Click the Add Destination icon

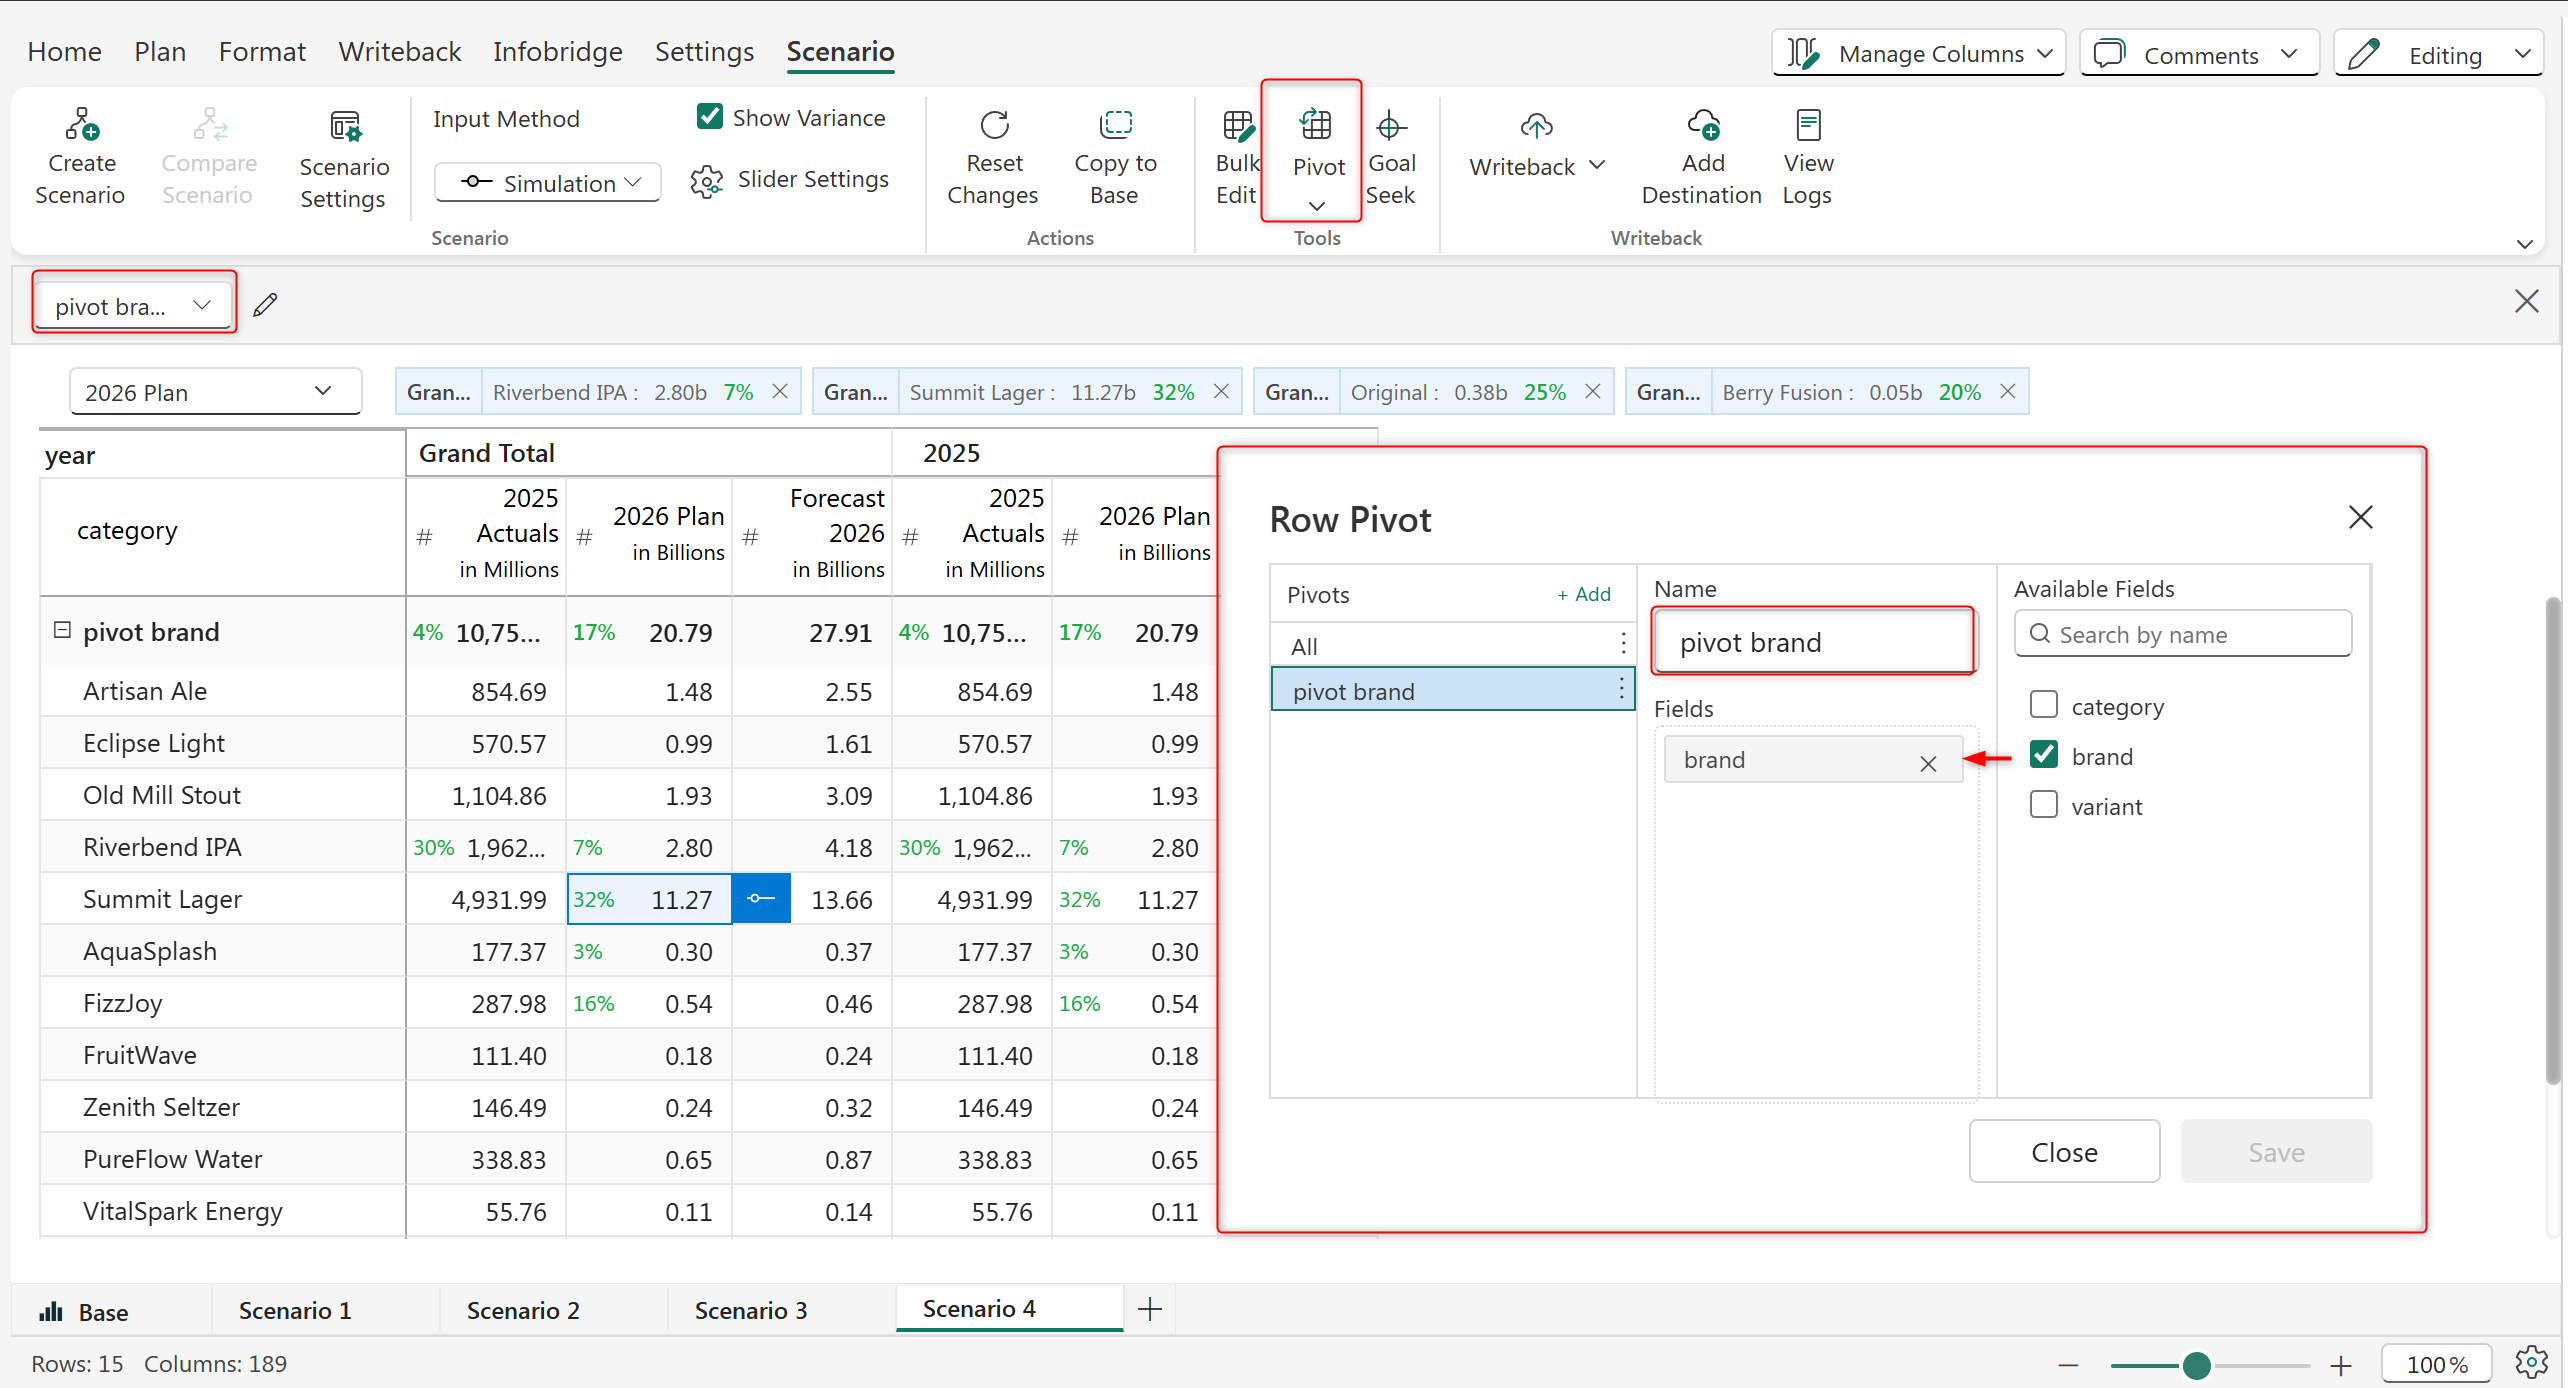pos(1702,125)
